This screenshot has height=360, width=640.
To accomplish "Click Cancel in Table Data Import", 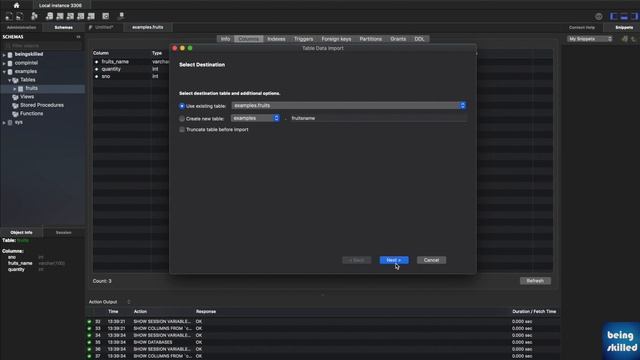I will click(431, 260).
